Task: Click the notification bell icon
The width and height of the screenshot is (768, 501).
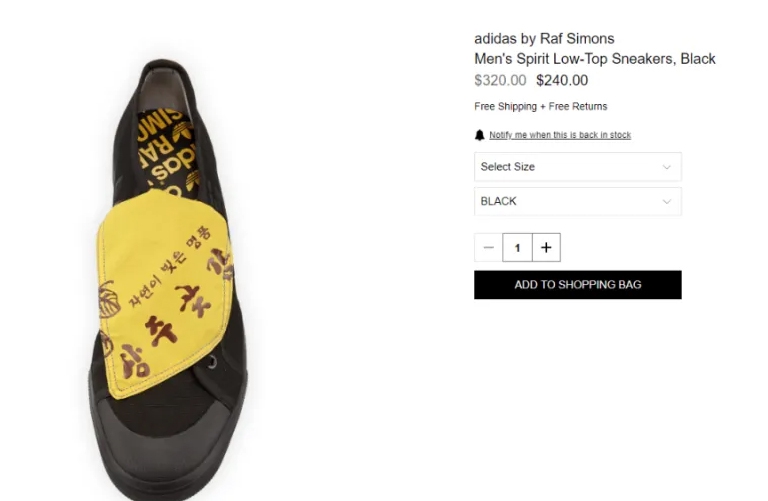Action: coord(480,135)
